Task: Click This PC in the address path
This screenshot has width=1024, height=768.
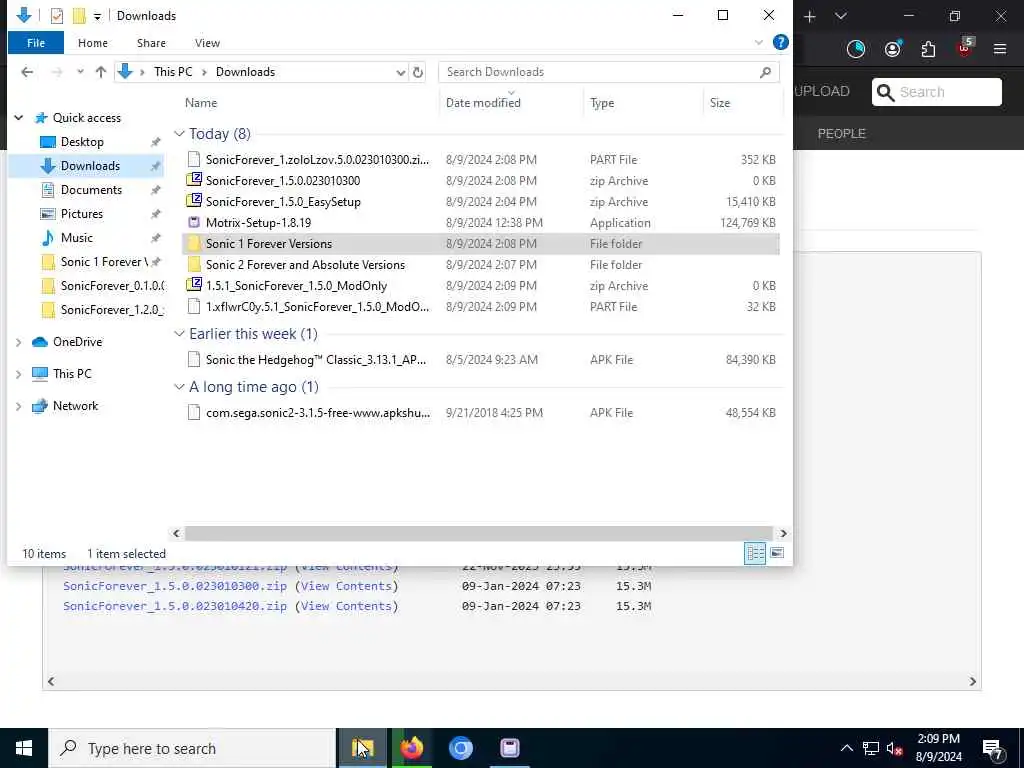Action: tap(173, 72)
